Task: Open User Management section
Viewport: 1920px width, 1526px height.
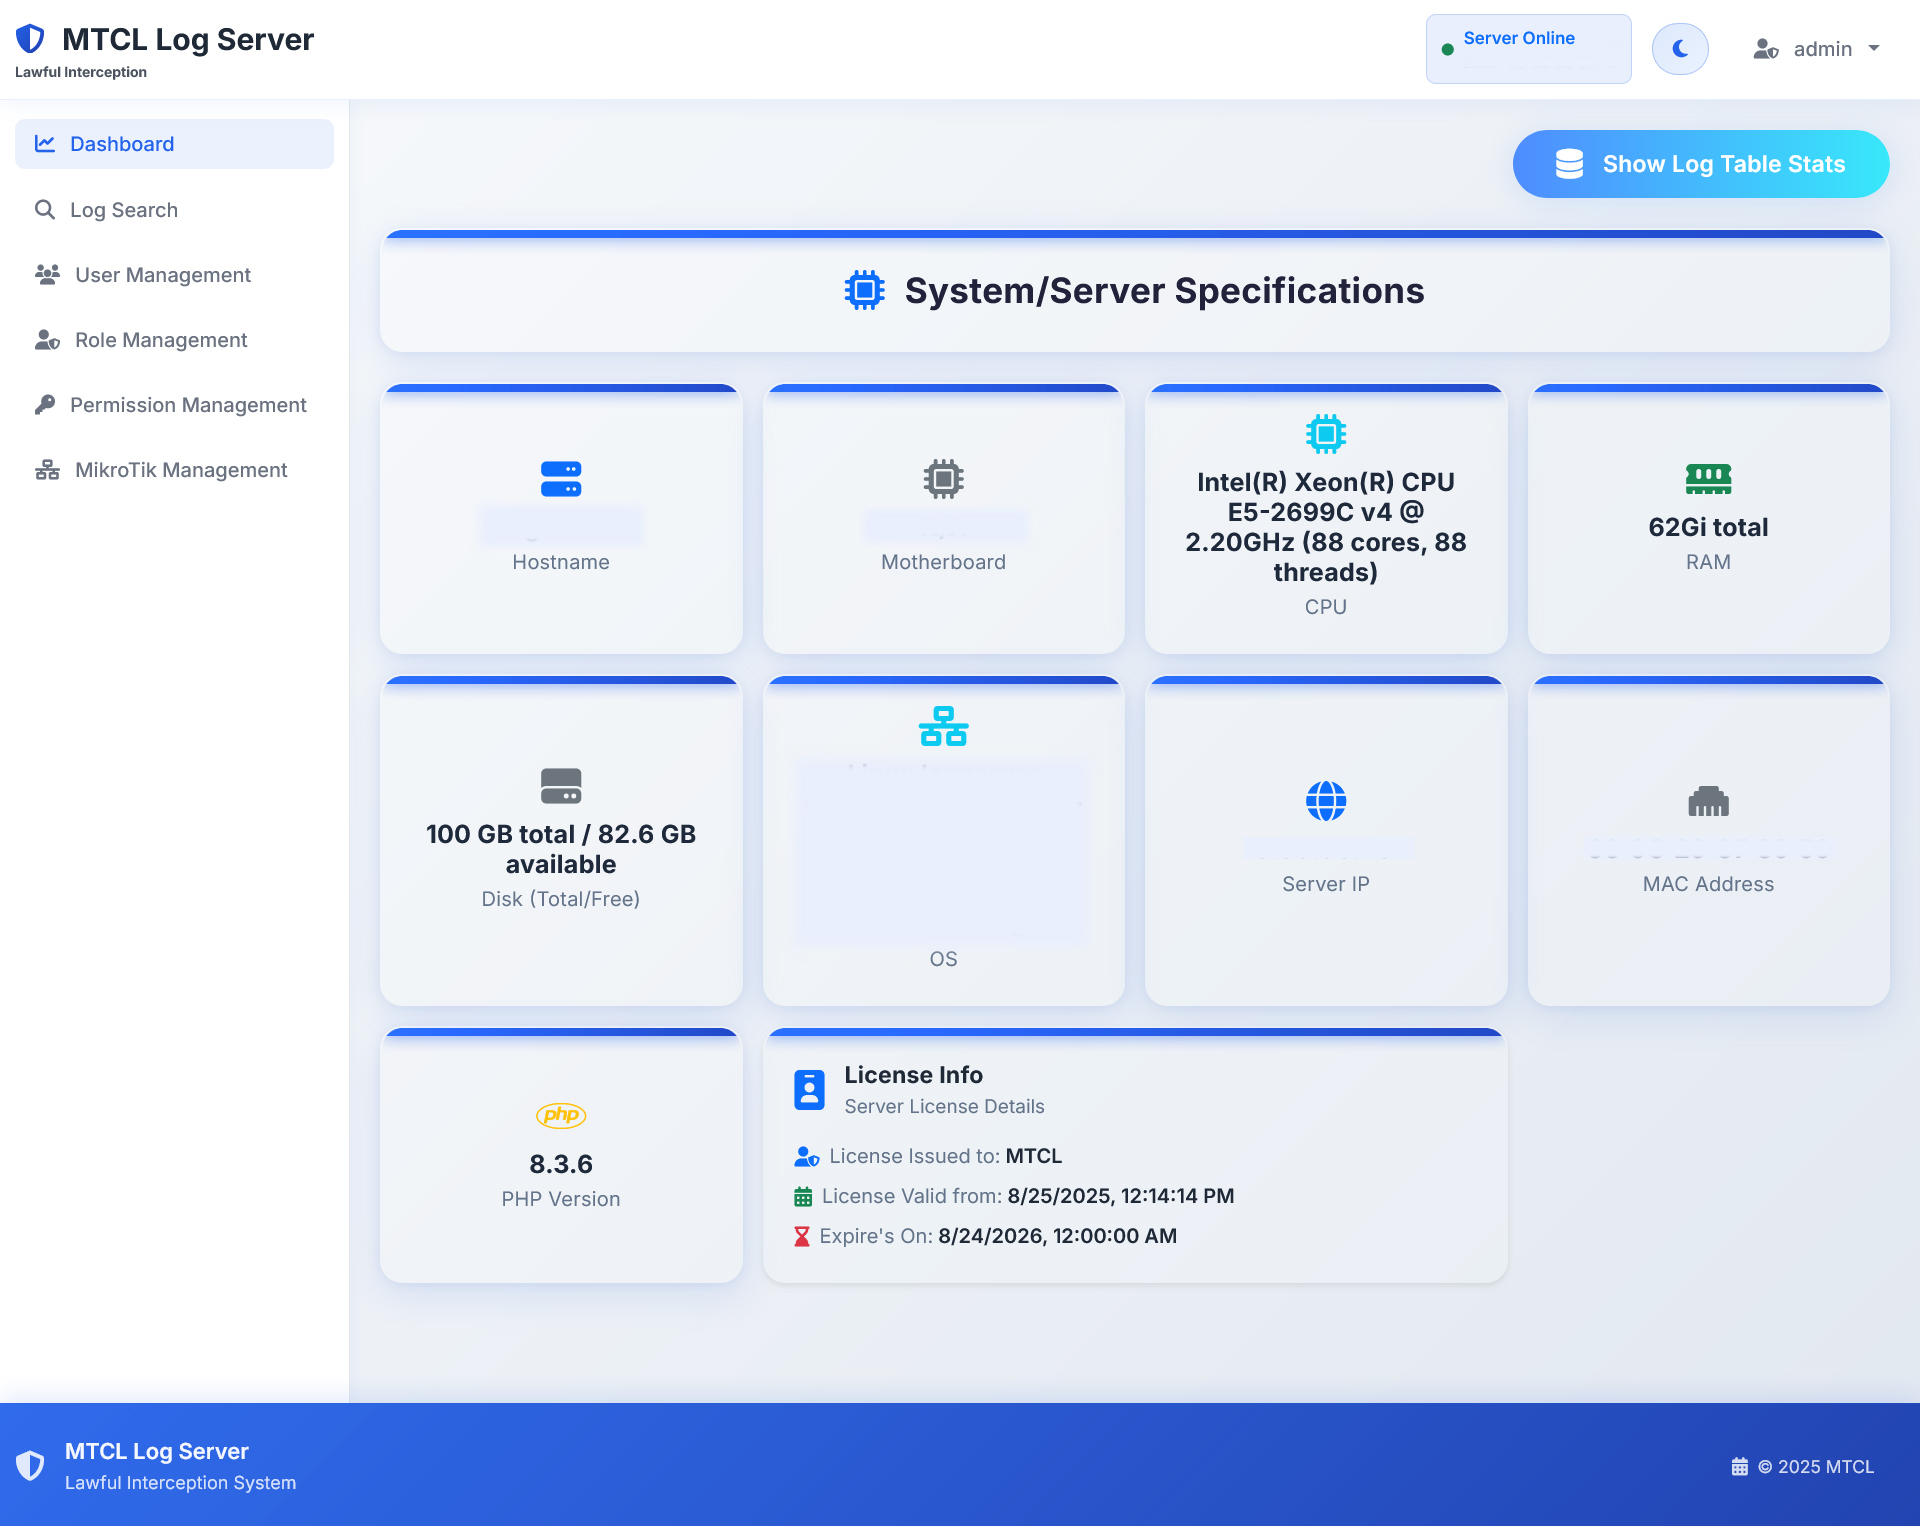Action: 162,275
